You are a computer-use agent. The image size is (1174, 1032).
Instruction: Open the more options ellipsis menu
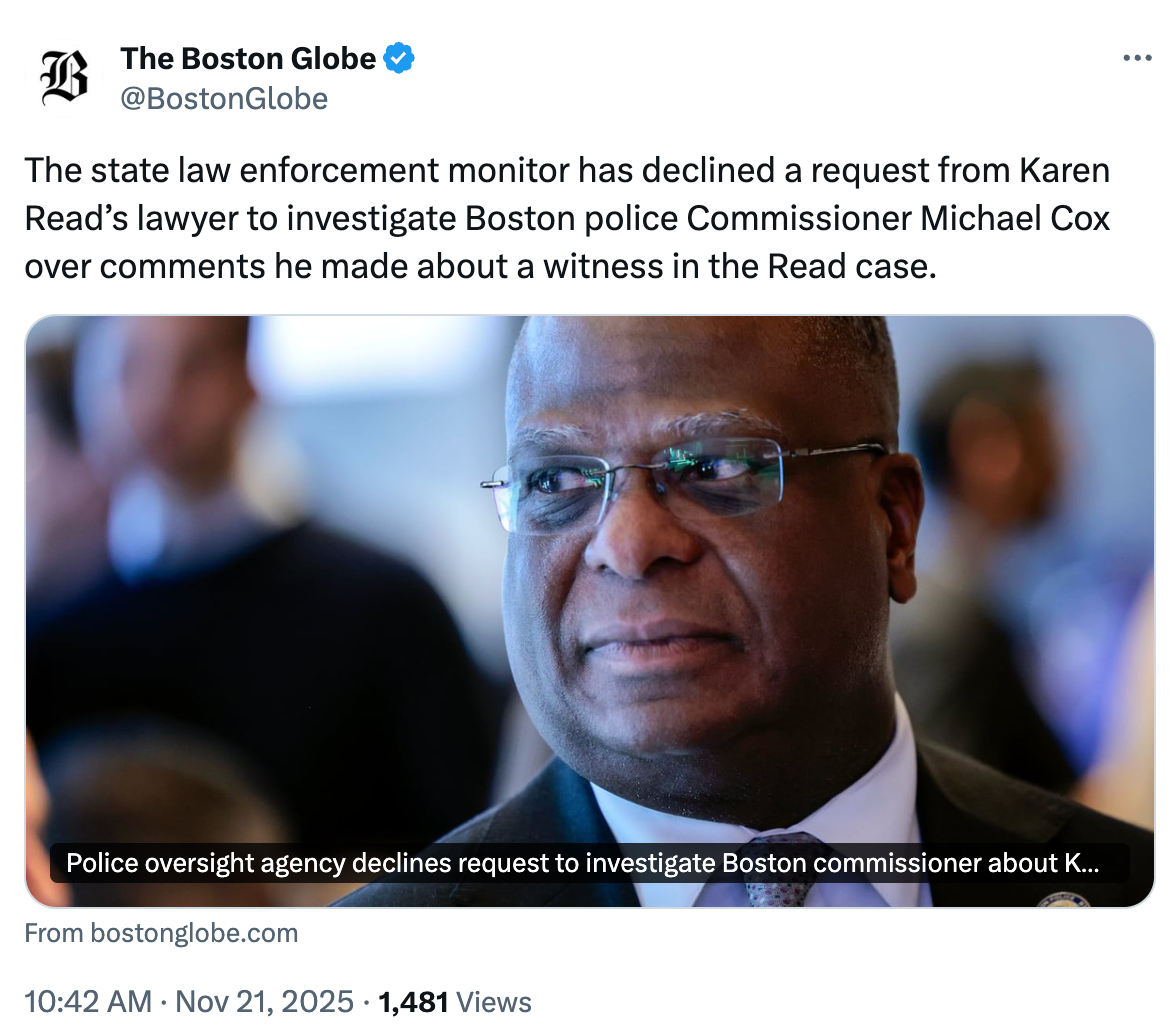[1137, 58]
